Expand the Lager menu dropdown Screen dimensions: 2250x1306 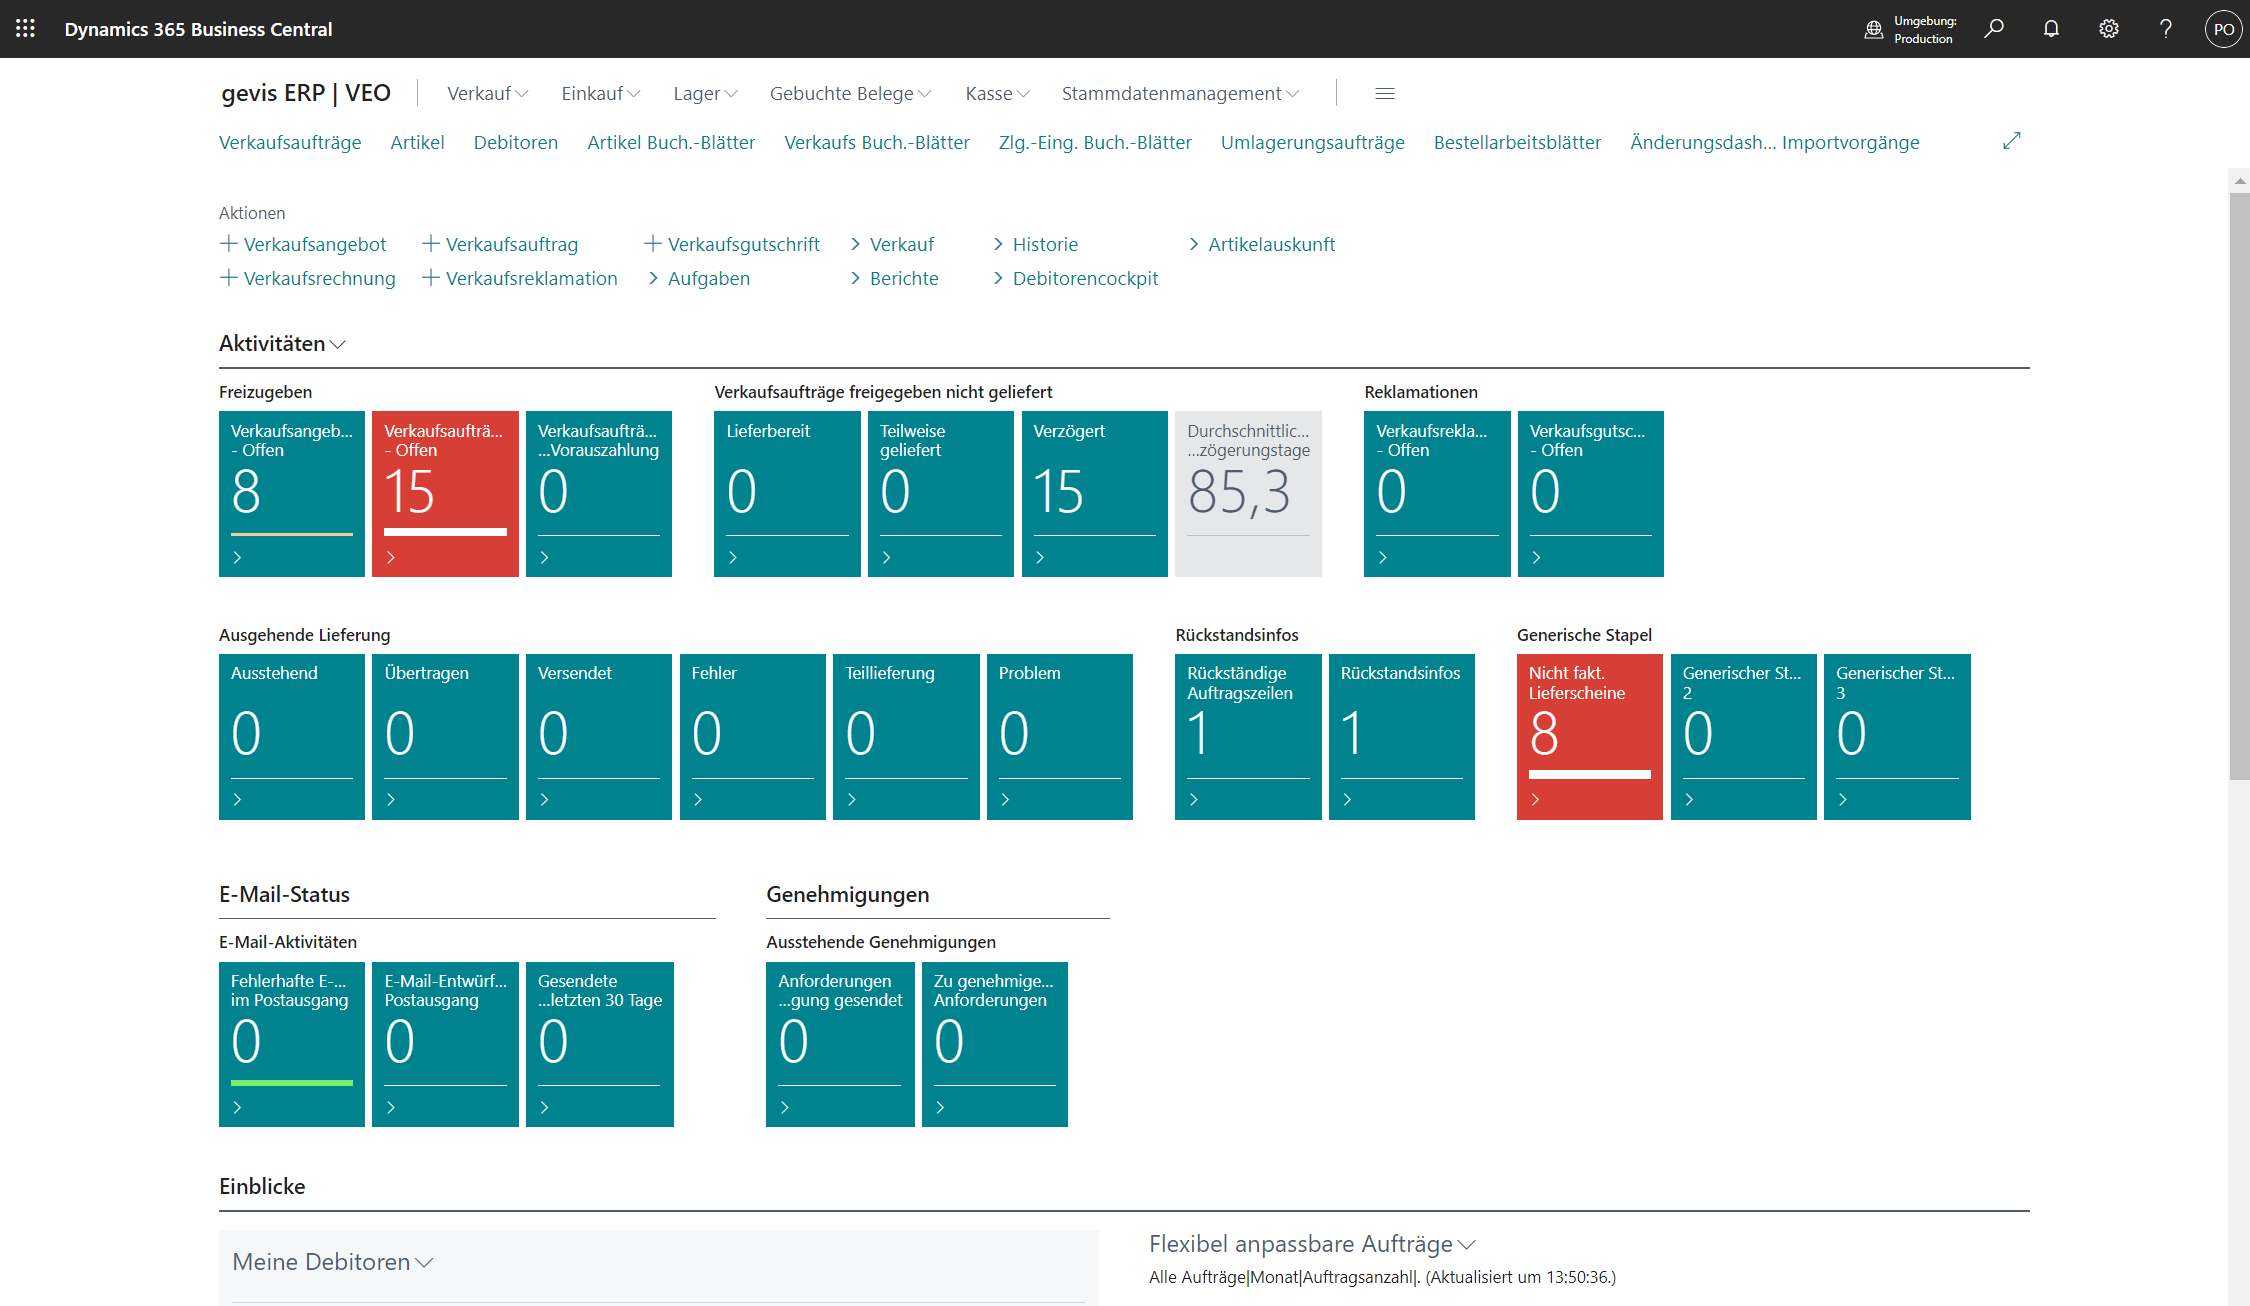(705, 93)
